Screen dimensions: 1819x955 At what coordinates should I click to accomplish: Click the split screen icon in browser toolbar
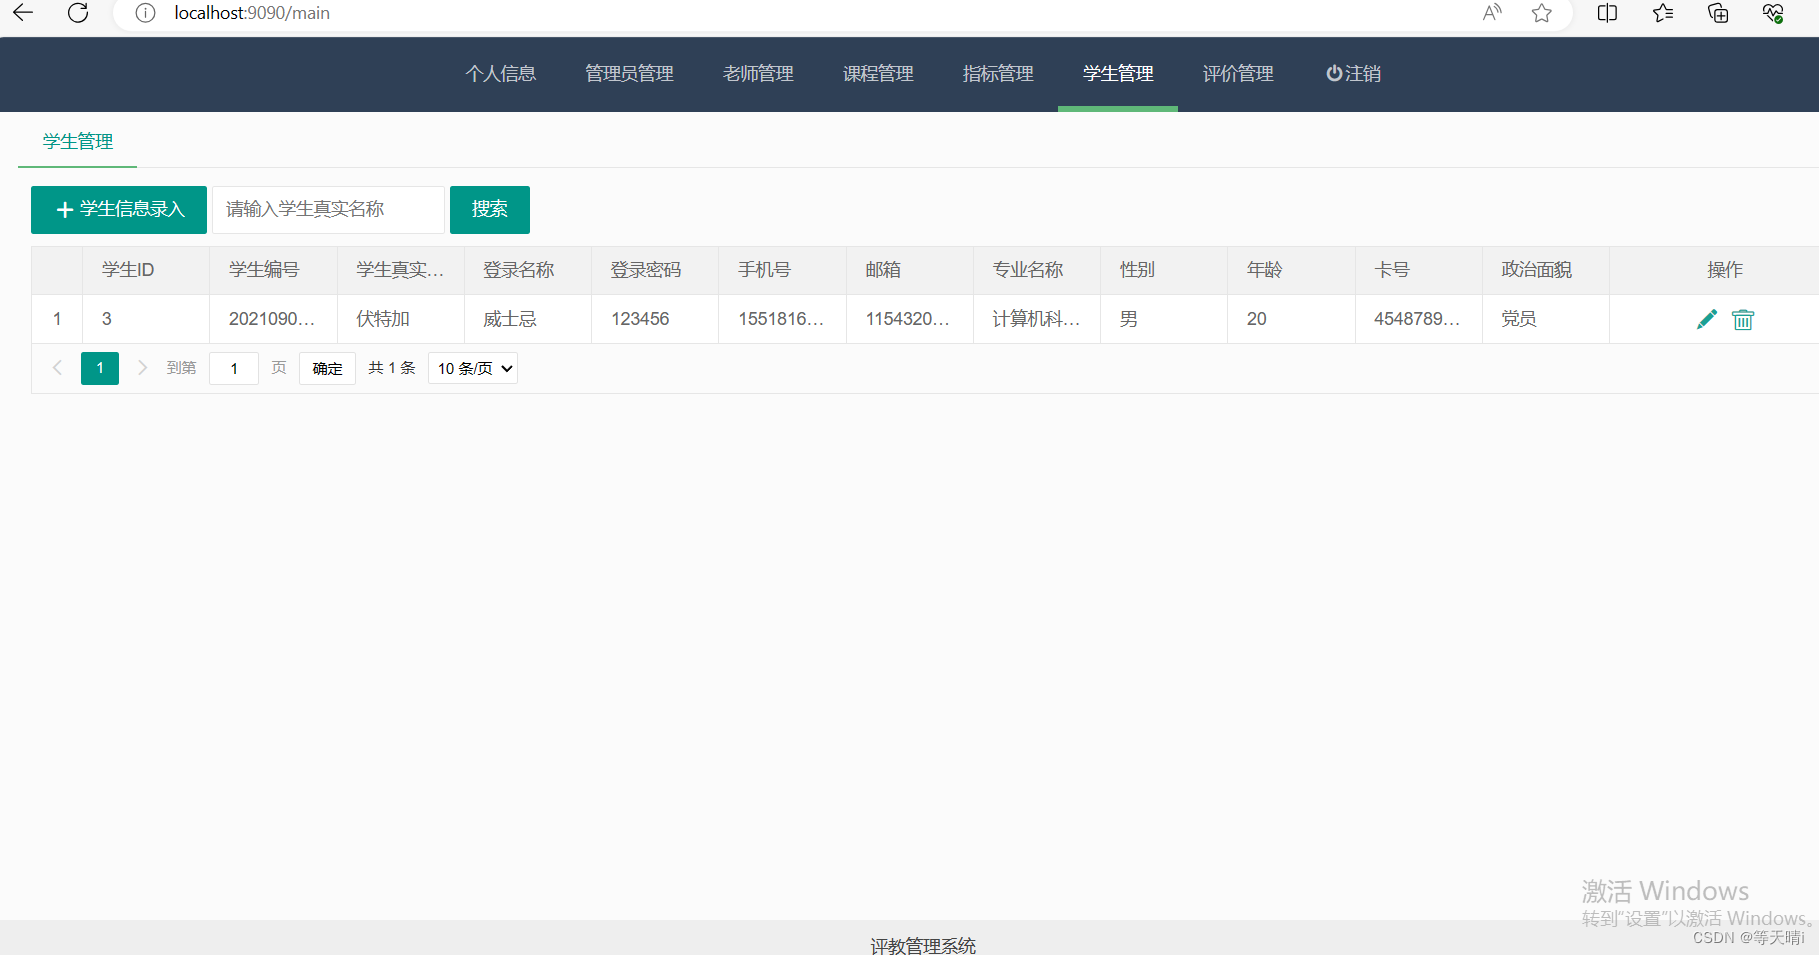click(x=1607, y=13)
